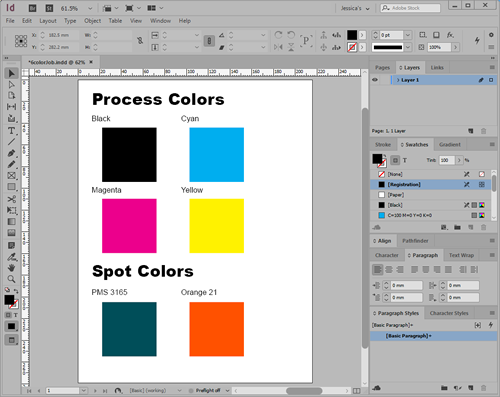Open the File menu
Image resolution: width=500 pixels, height=397 pixels.
coord(10,21)
